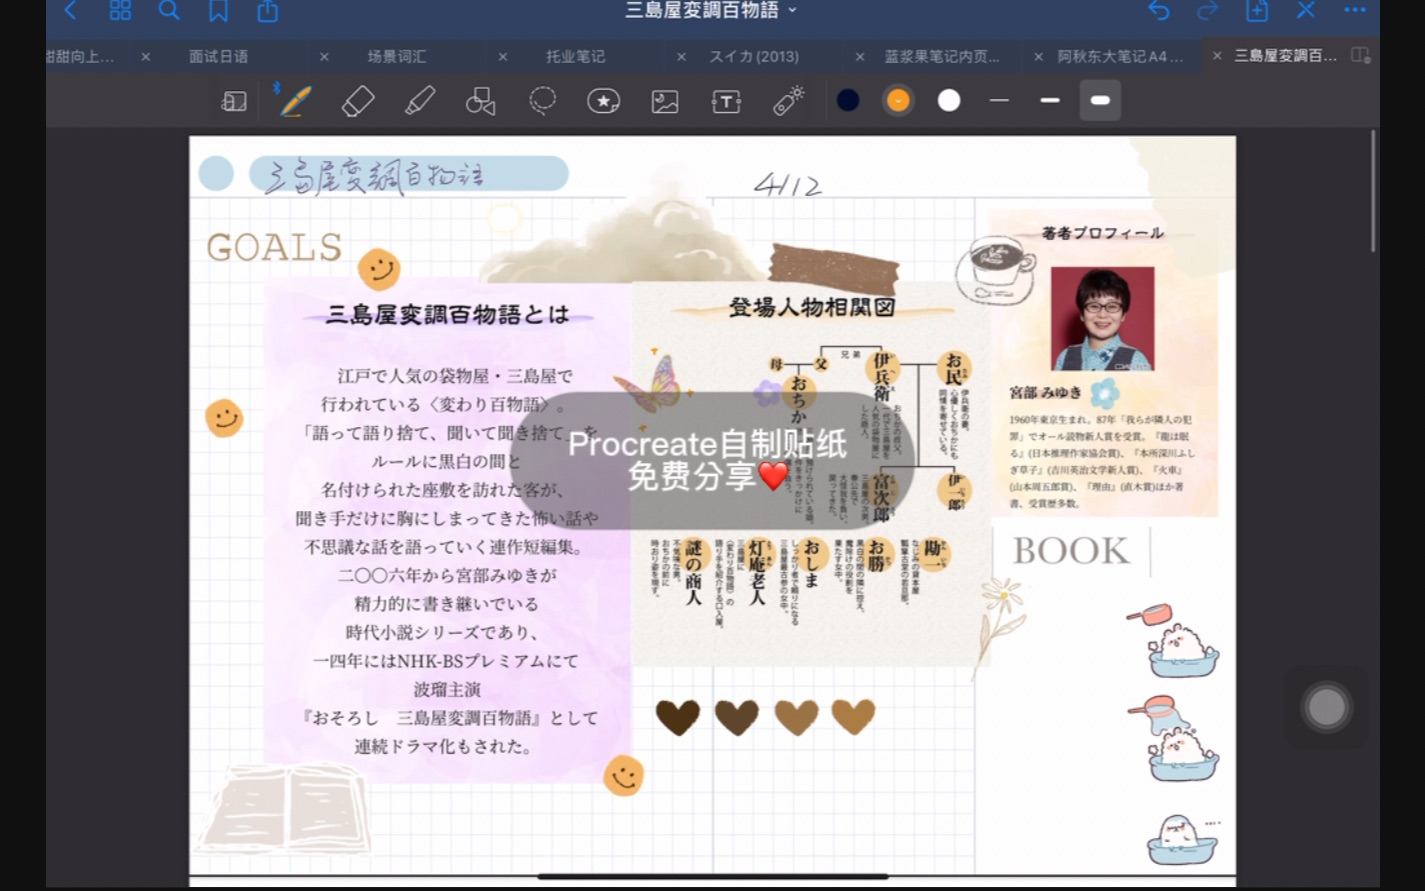Tap the handwritten title in blue label
Image resolution: width=1425 pixels, height=891 pixels.
(x=376, y=177)
